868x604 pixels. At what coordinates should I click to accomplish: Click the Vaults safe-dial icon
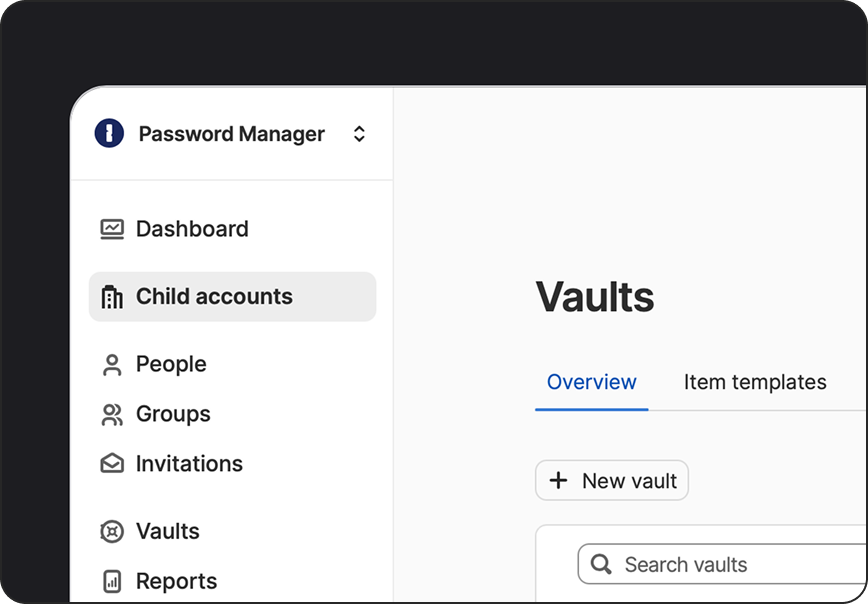point(112,531)
